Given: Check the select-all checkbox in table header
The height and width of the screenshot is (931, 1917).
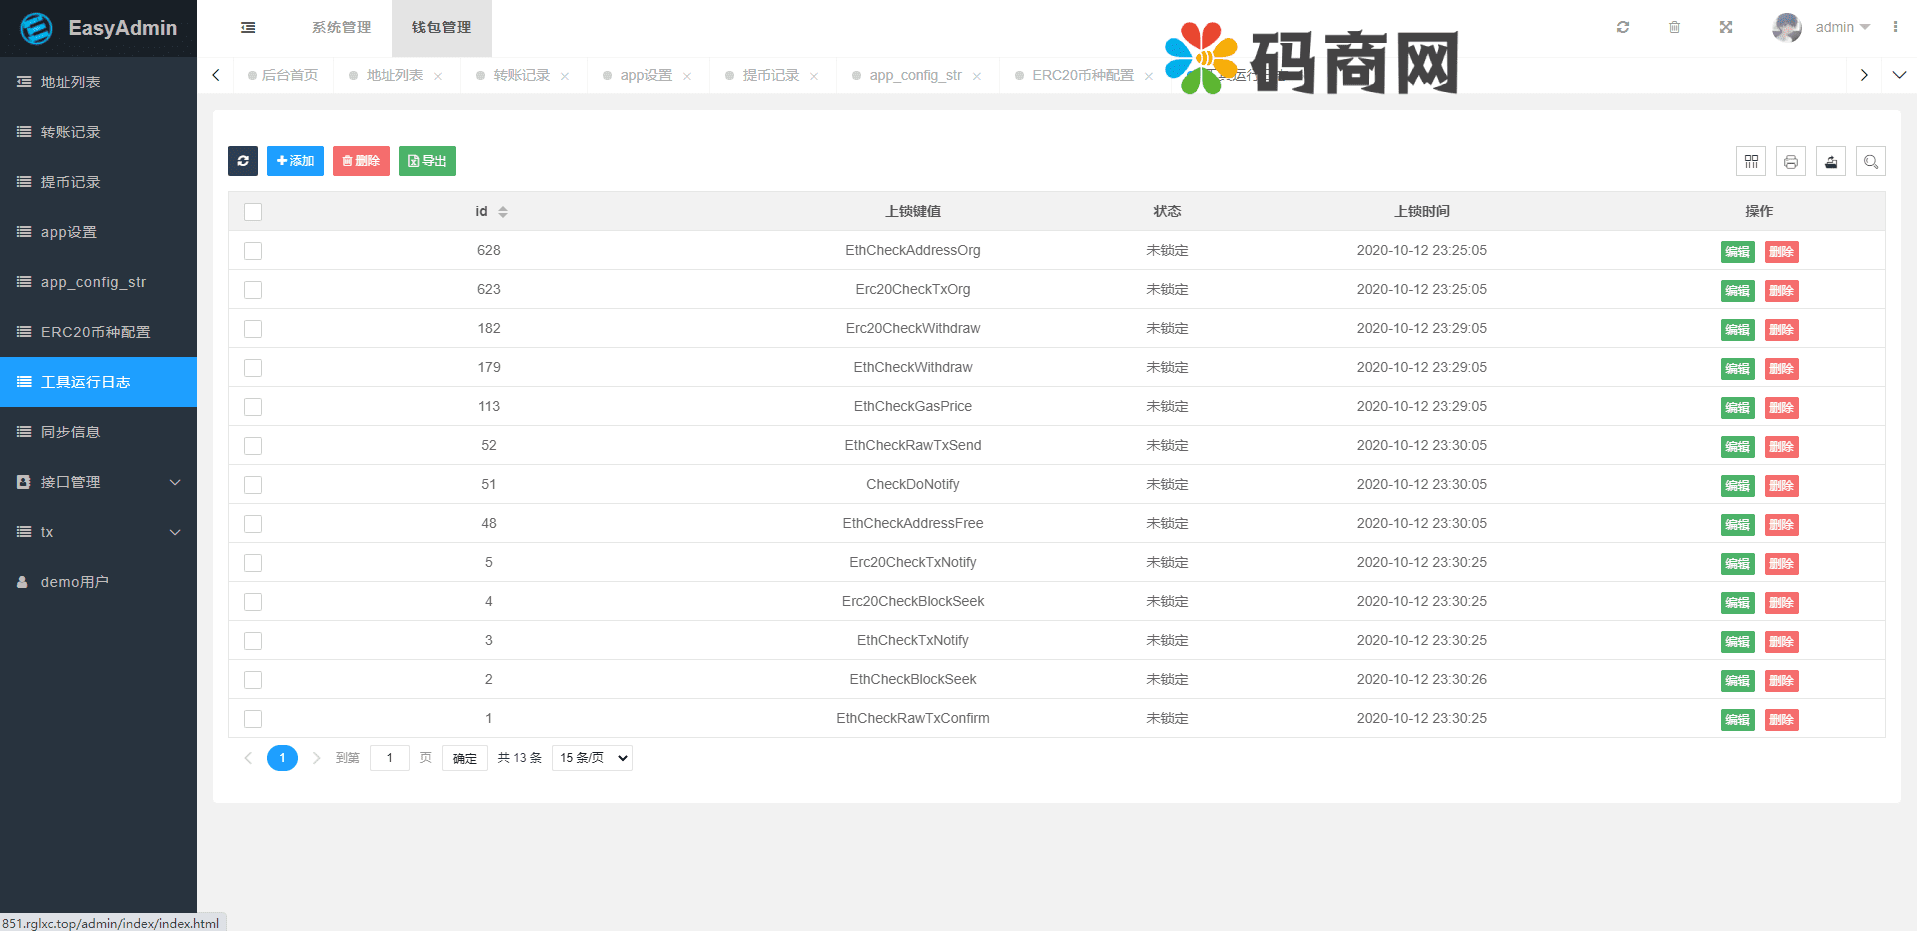Looking at the screenshot, I should [253, 212].
